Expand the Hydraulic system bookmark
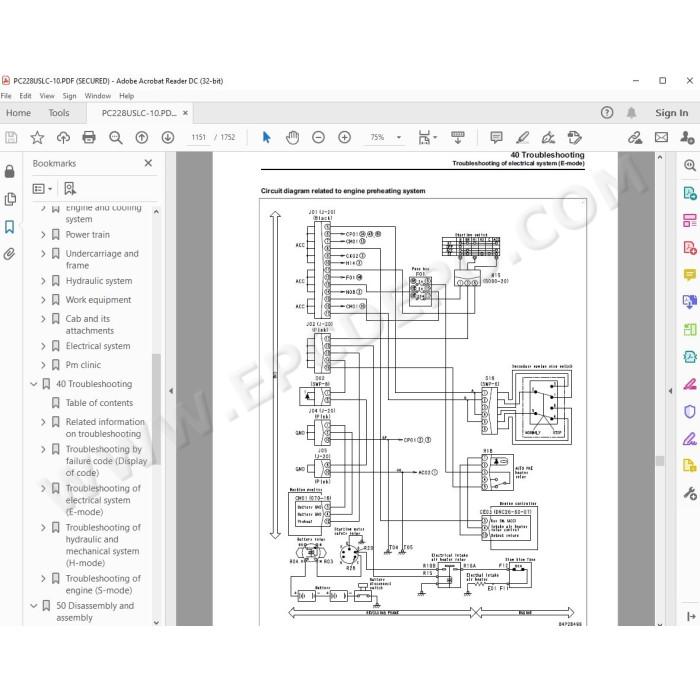 click(43, 281)
